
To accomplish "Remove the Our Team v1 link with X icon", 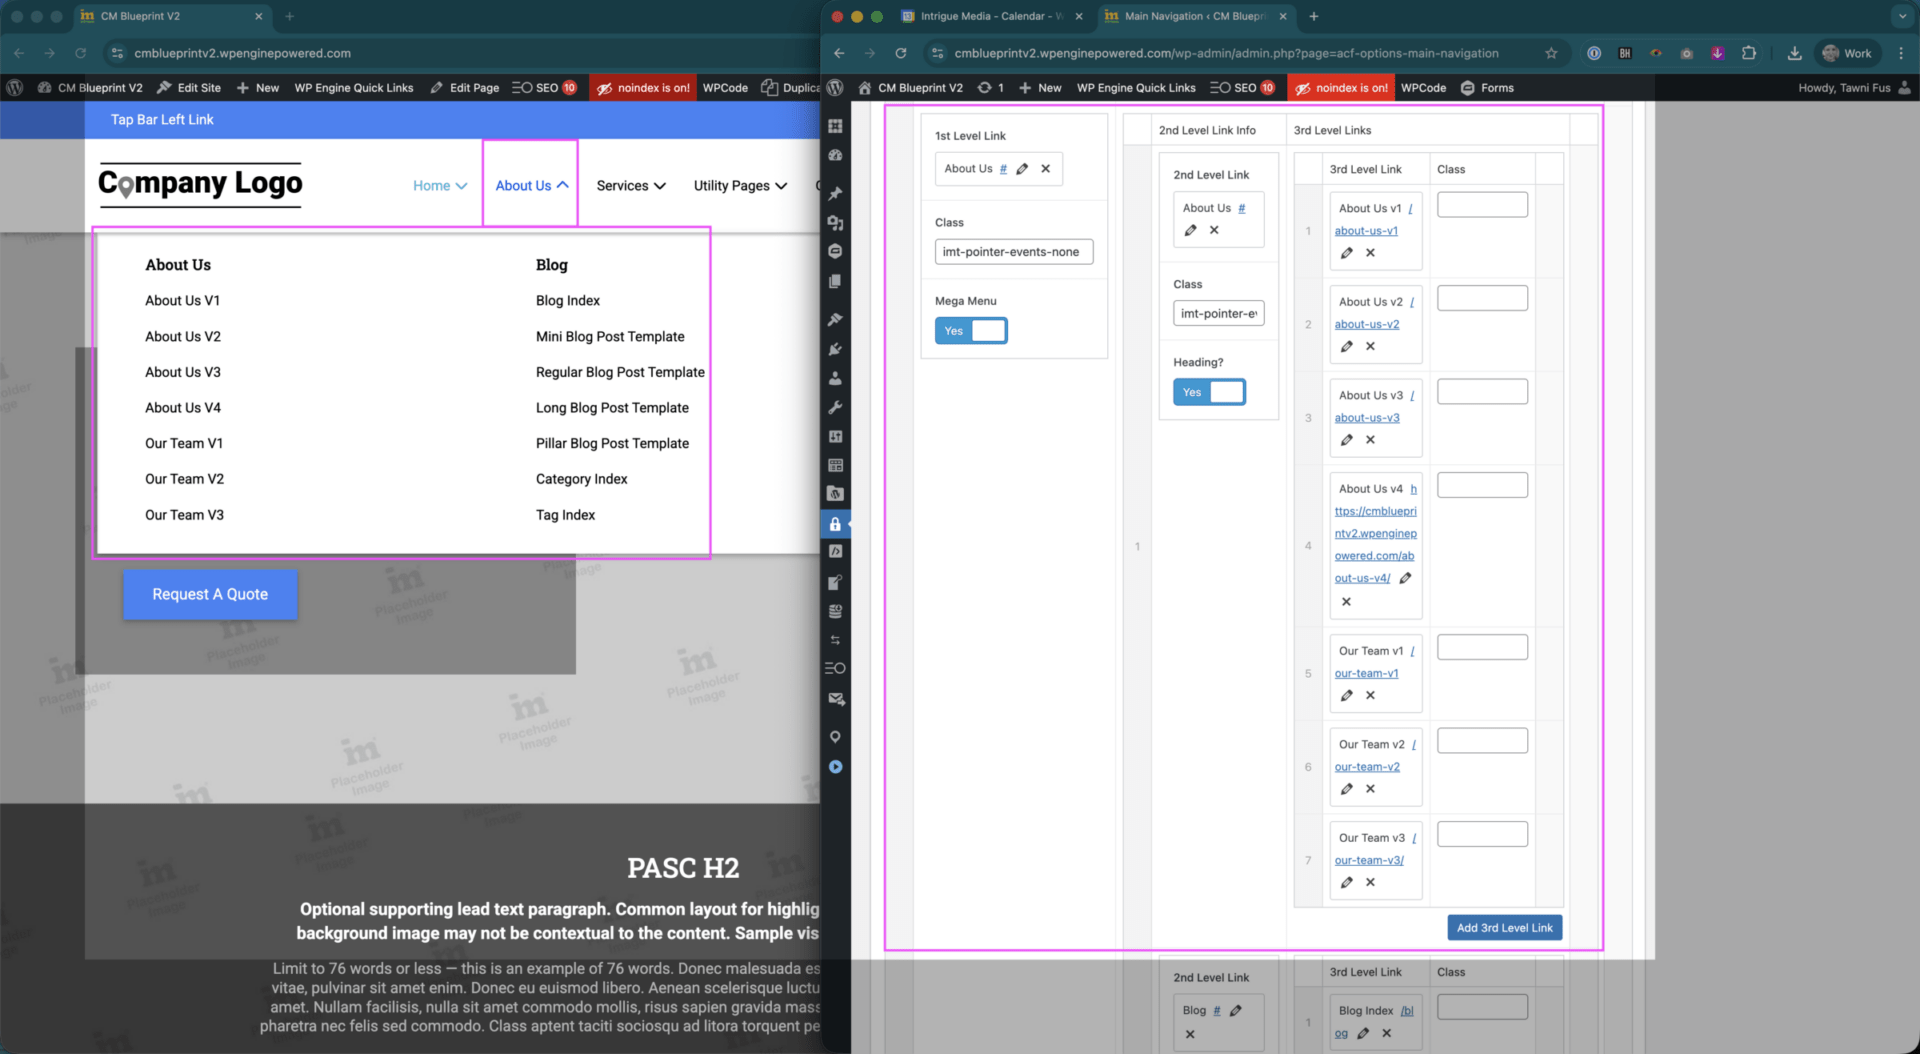I will pyautogui.click(x=1370, y=695).
